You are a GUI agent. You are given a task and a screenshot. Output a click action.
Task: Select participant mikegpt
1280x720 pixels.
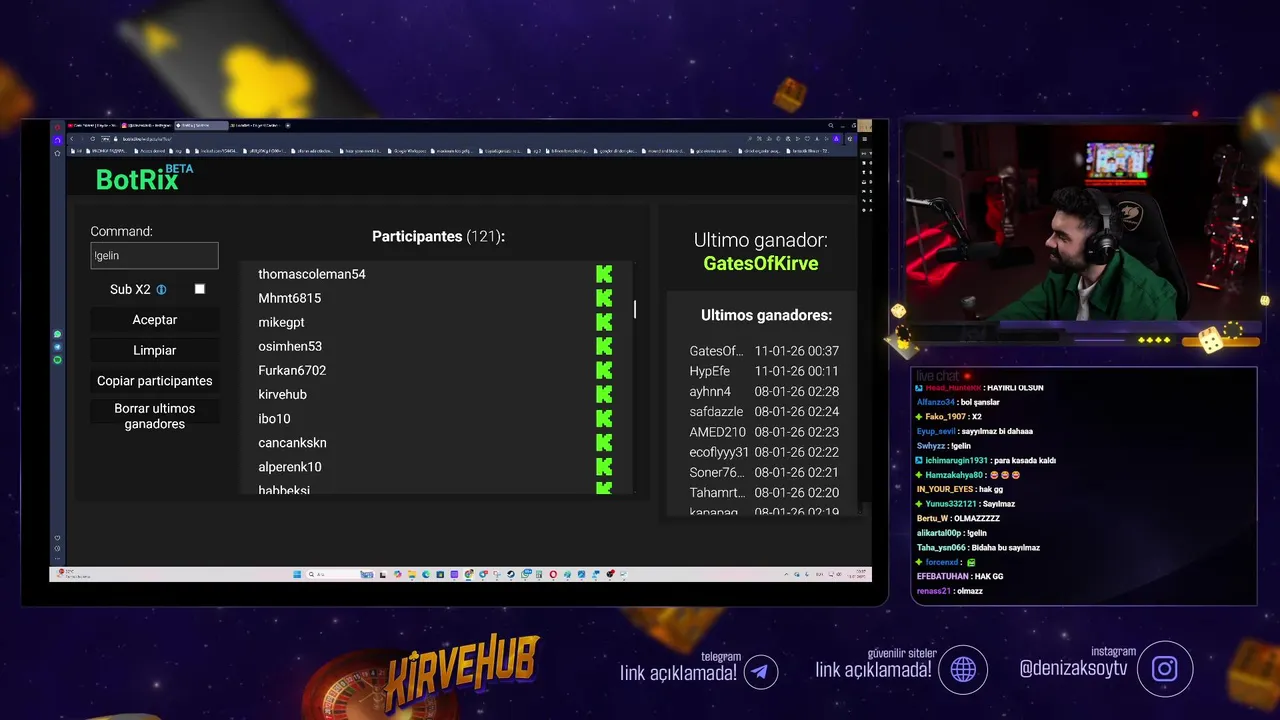(281, 322)
